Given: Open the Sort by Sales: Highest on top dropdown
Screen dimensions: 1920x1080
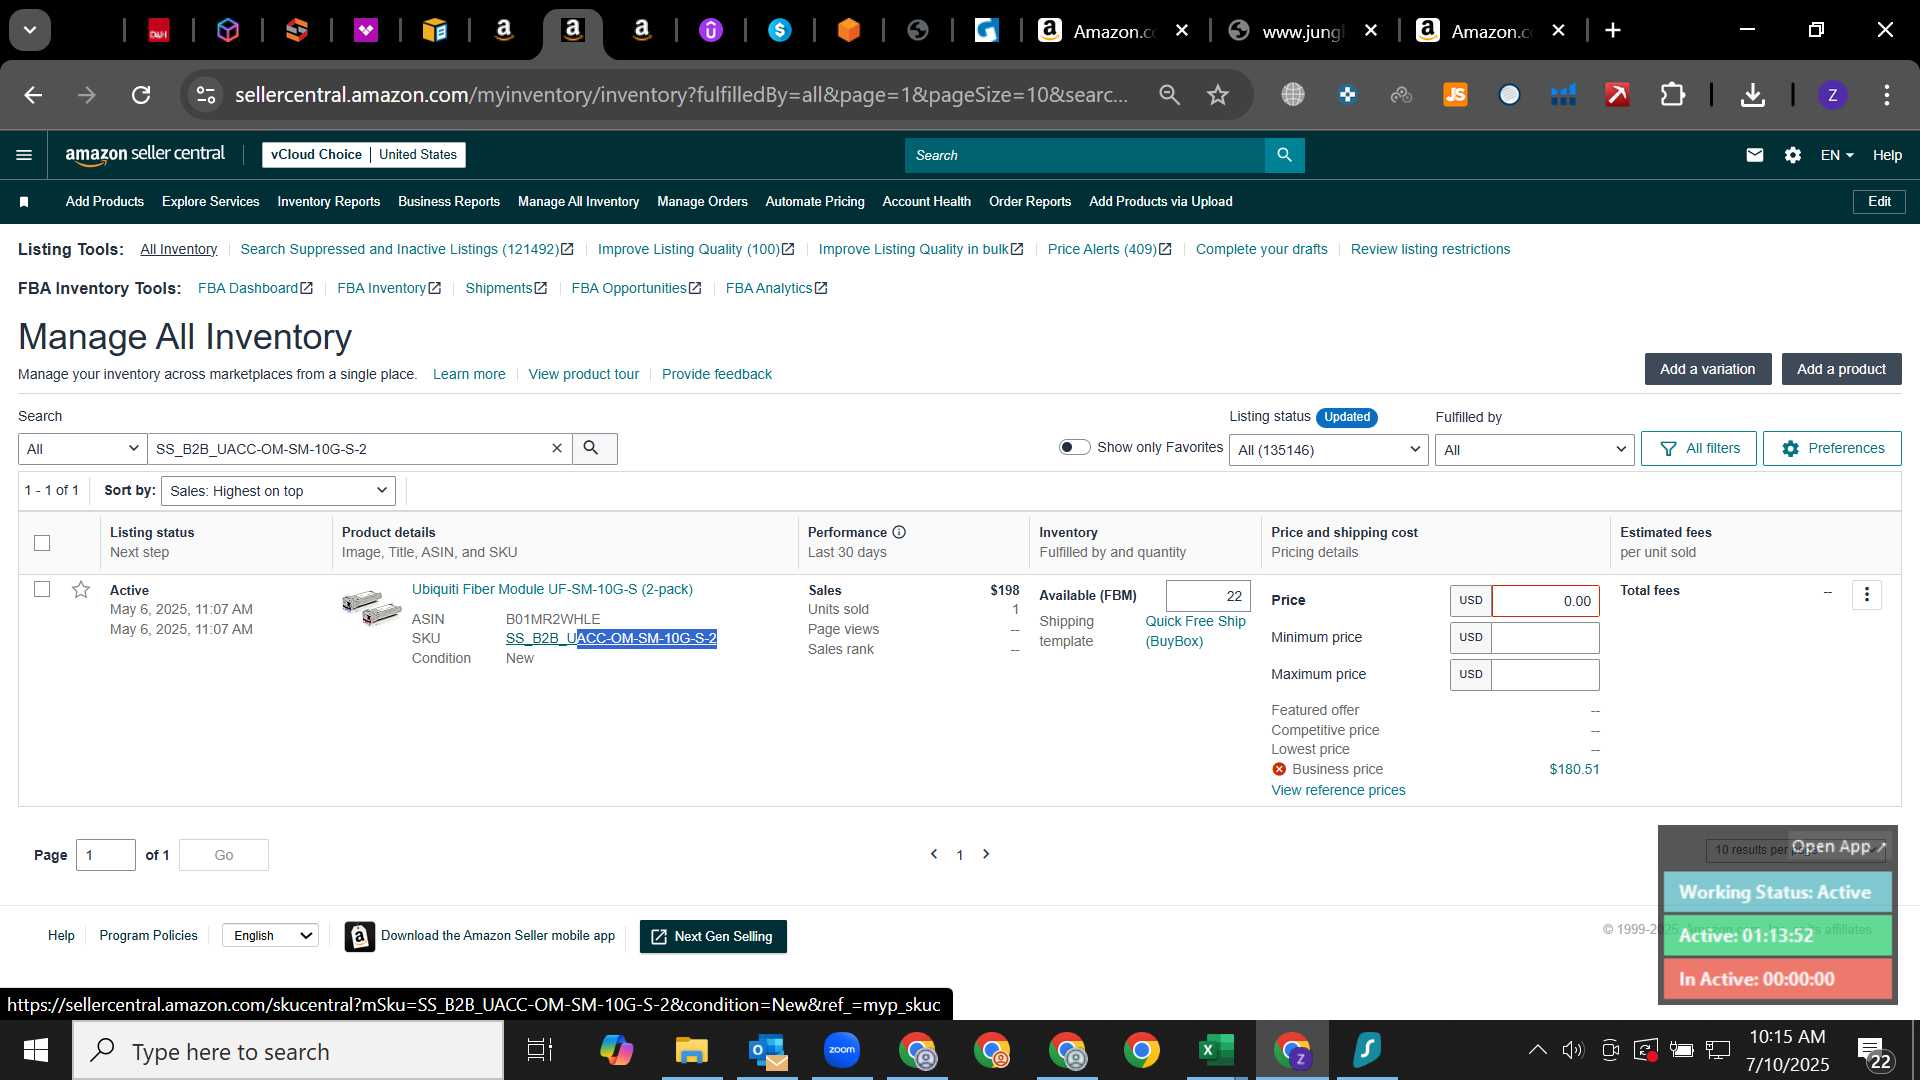Looking at the screenshot, I should click(x=278, y=491).
